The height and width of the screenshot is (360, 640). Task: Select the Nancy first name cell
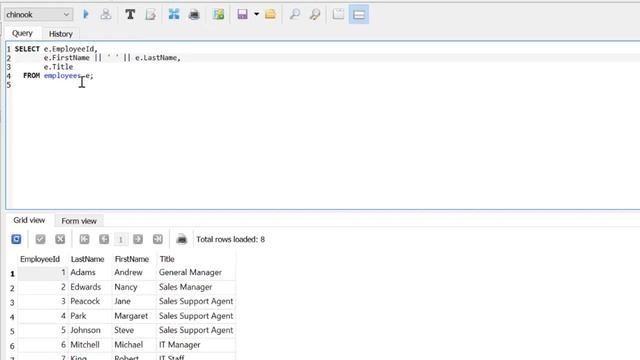click(x=134, y=287)
